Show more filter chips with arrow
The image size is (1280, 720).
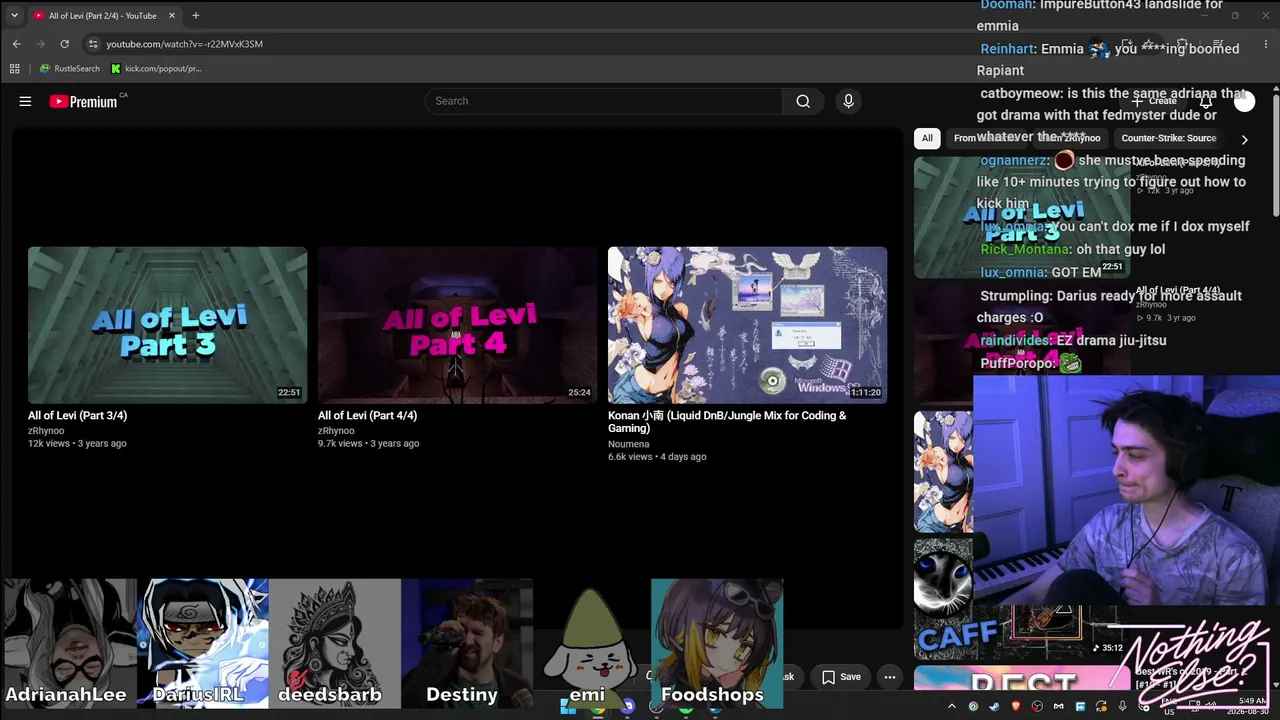pyautogui.click(x=1244, y=139)
